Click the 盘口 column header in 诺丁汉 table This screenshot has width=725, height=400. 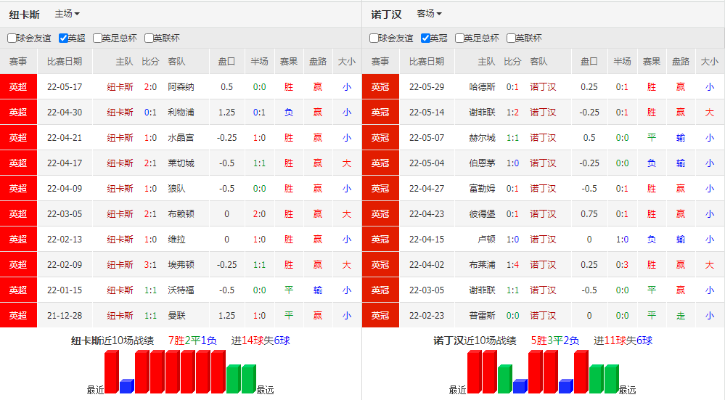(588, 62)
